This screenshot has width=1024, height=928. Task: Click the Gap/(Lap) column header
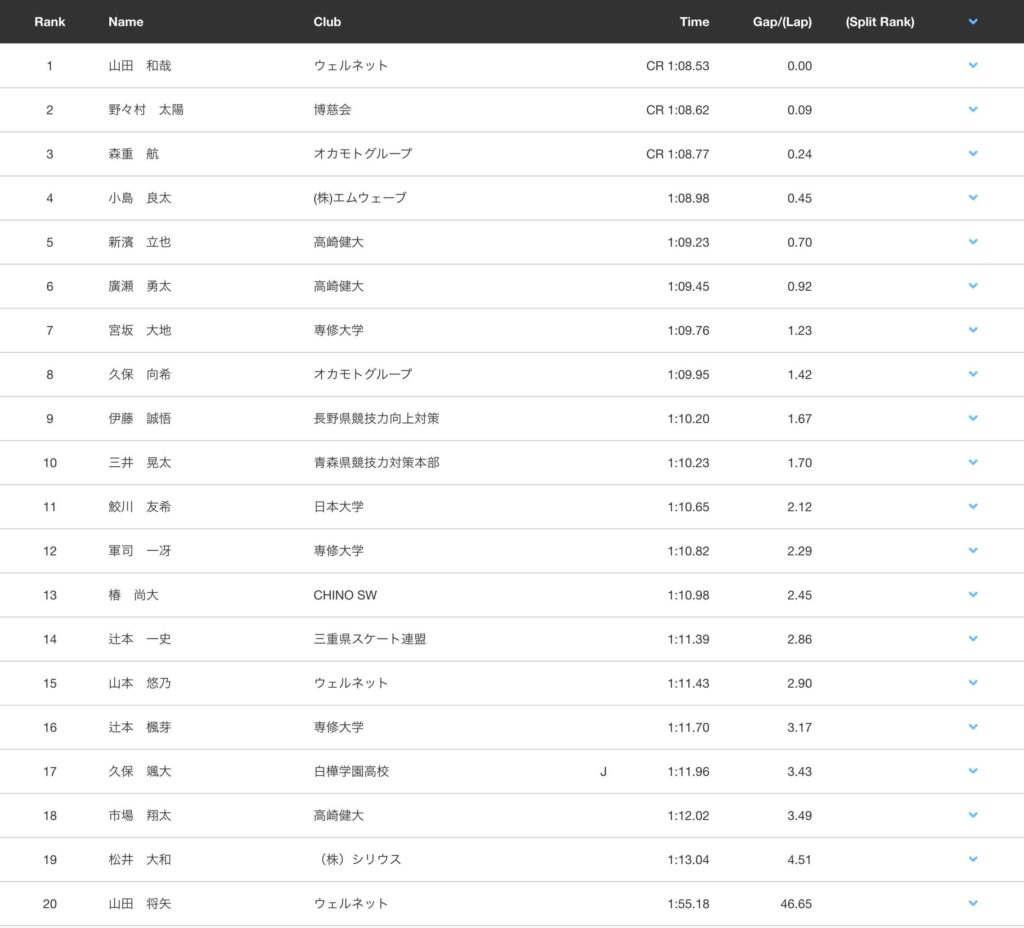(782, 22)
